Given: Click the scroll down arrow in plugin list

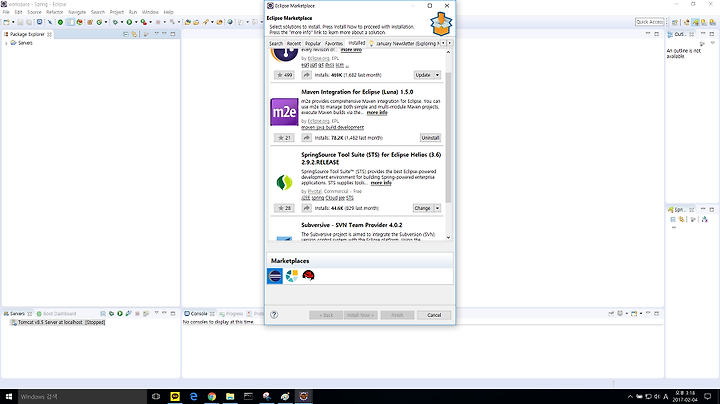Looking at the screenshot, I should [448, 237].
